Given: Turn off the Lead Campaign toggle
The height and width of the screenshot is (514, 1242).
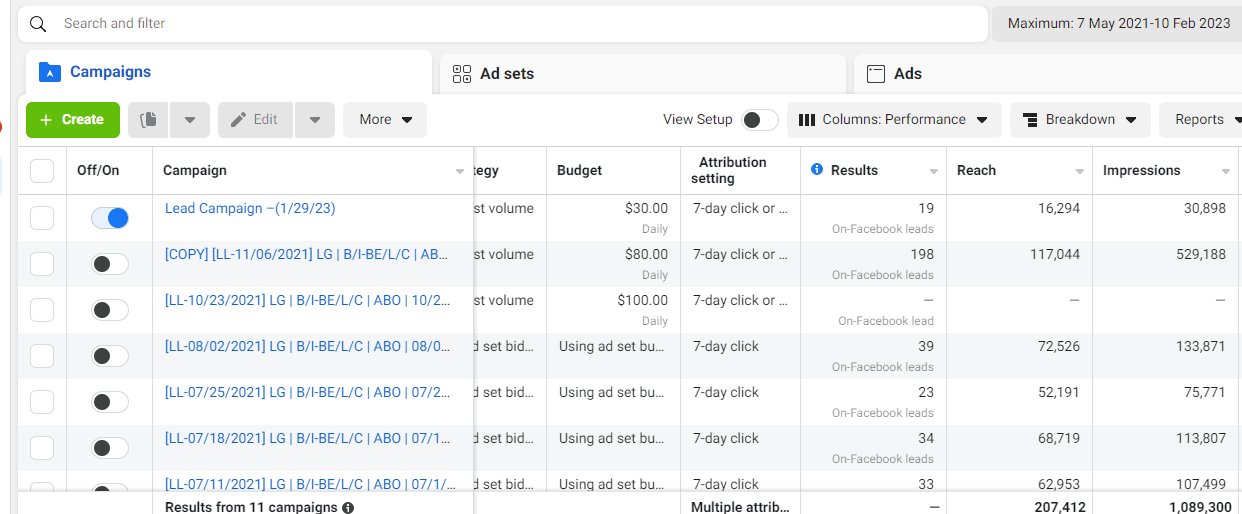Looking at the screenshot, I should [110, 217].
